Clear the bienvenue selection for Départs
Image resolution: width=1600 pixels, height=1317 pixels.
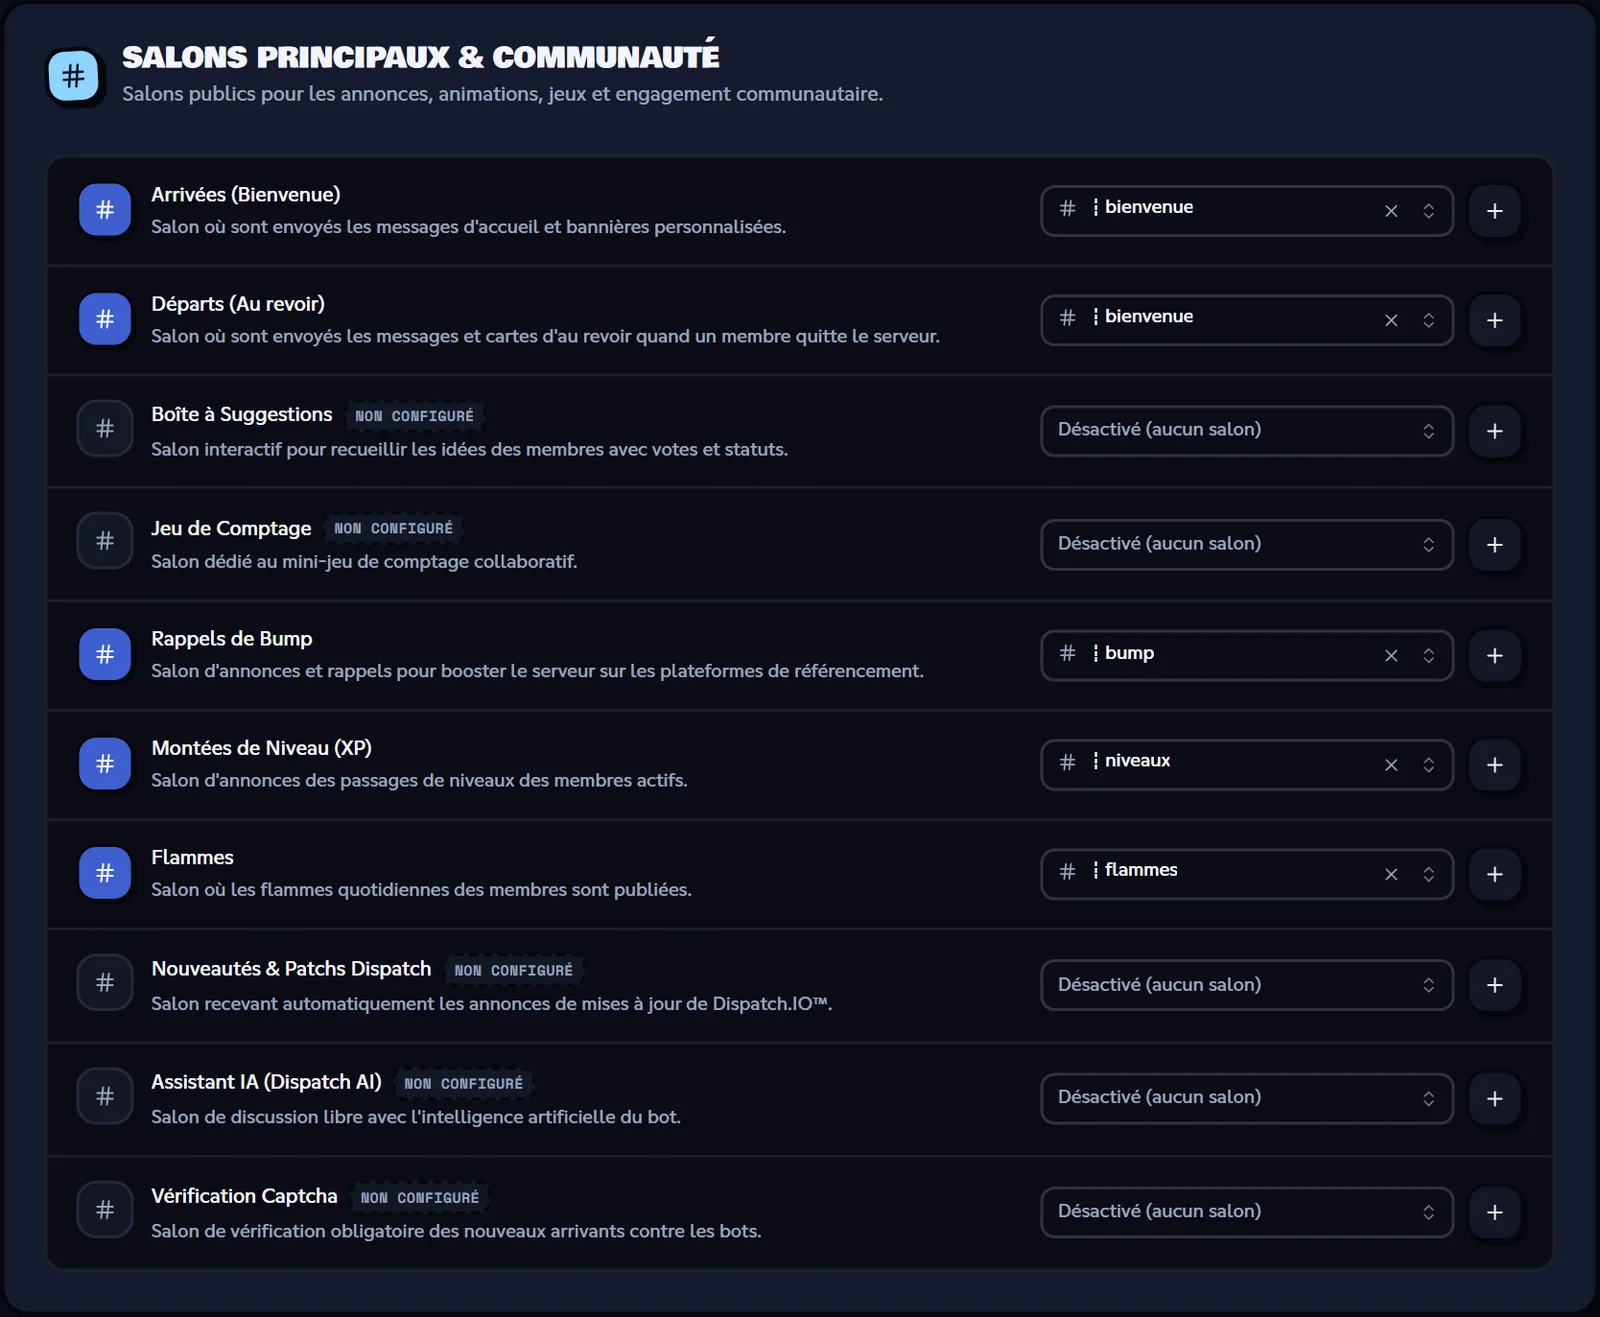1391,320
